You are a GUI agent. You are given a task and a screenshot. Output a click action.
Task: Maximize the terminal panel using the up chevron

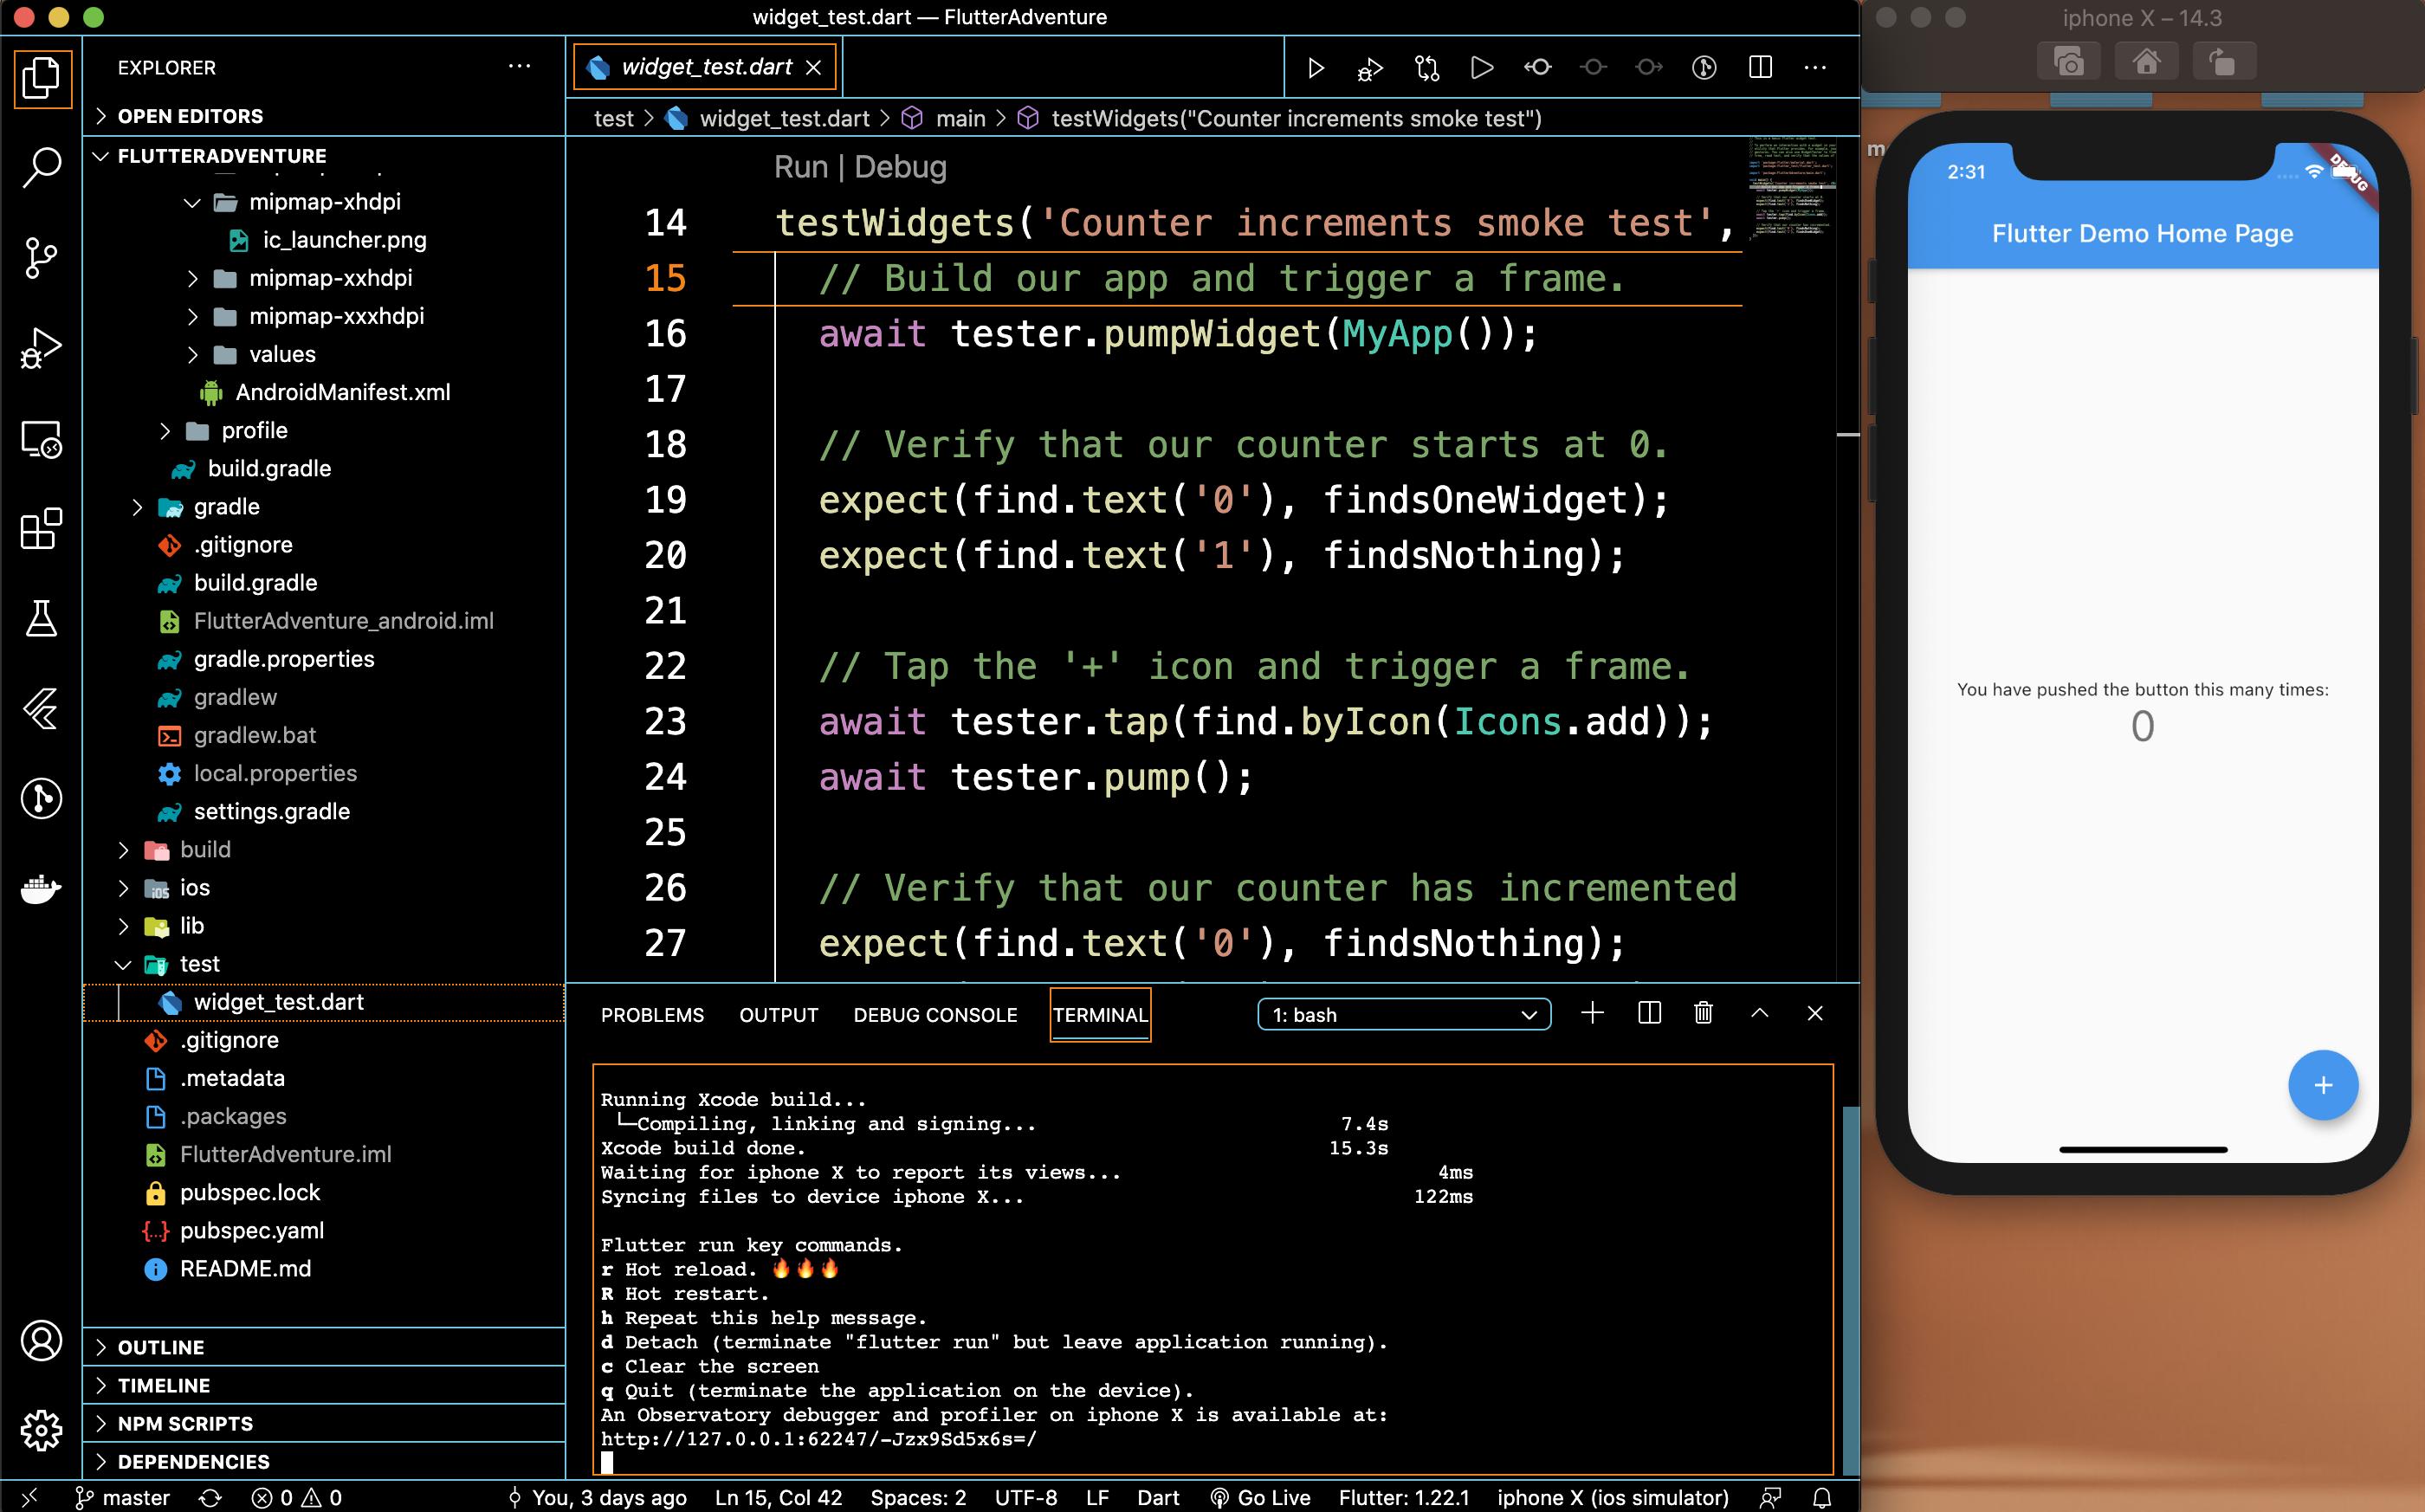[x=1759, y=1013]
